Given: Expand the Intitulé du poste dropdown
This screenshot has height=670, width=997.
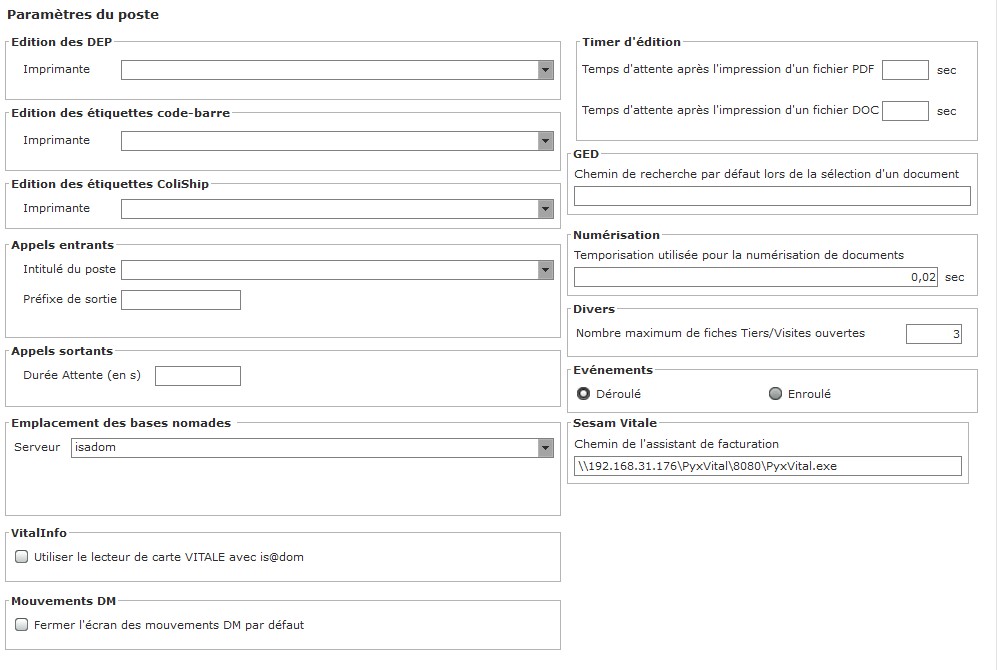Looking at the screenshot, I should pyautogui.click(x=545, y=270).
